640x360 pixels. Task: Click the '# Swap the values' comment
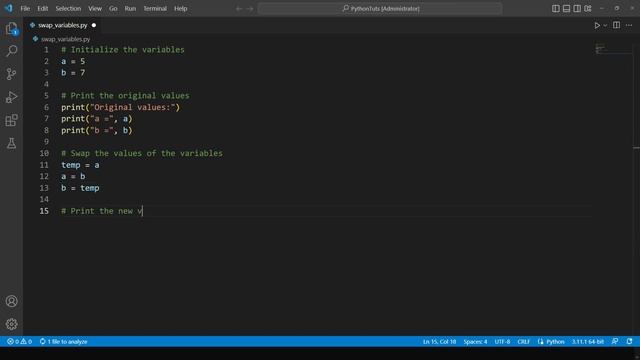coord(142,153)
